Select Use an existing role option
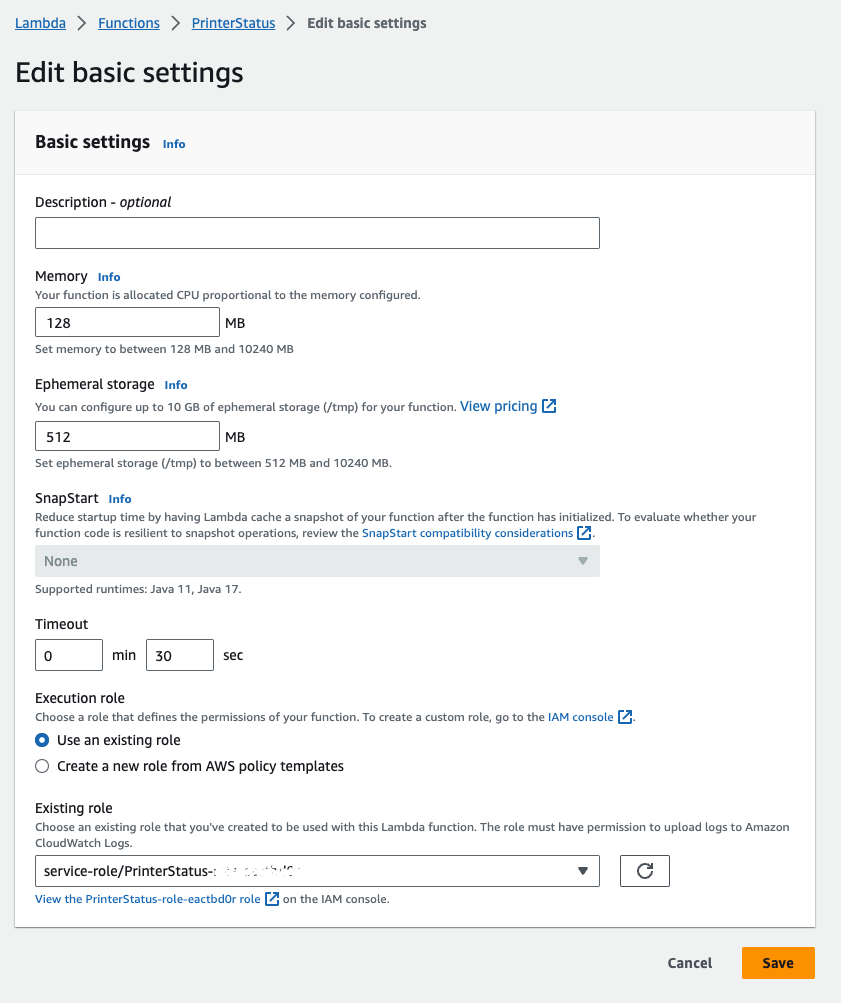The width and height of the screenshot is (841, 1003). pos(42,740)
